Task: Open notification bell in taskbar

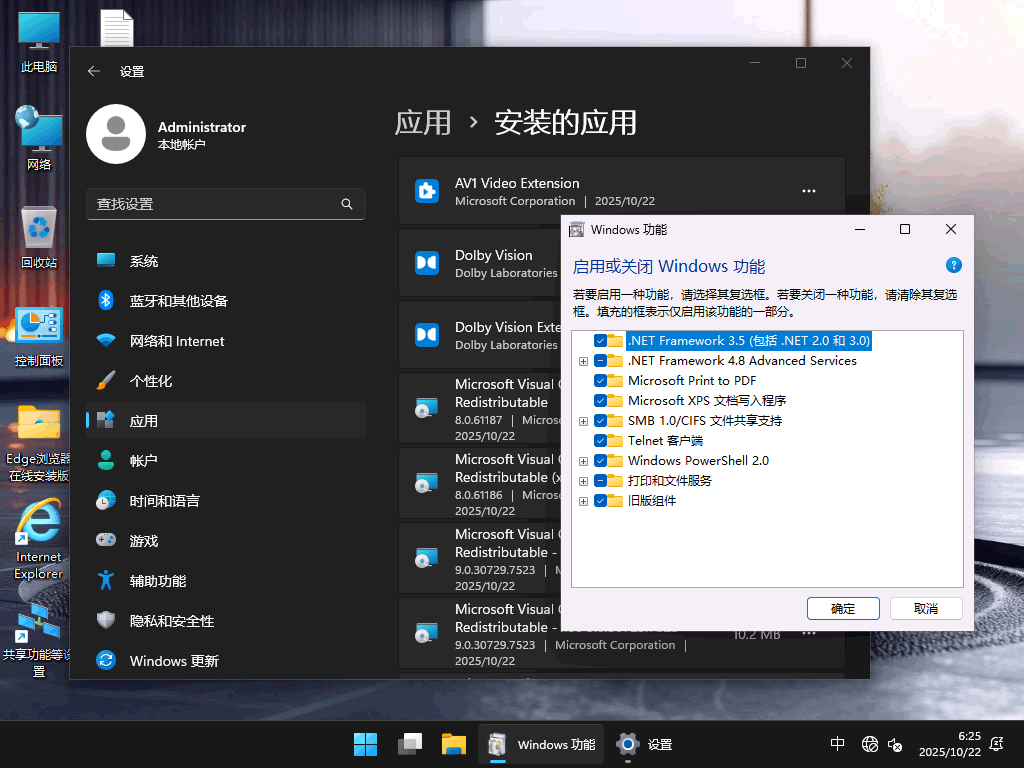Action: pos(997,744)
